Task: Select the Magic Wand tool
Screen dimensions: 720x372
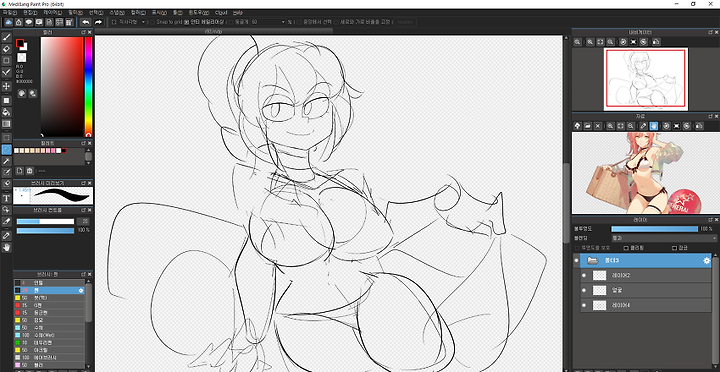Action: point(6,161)
